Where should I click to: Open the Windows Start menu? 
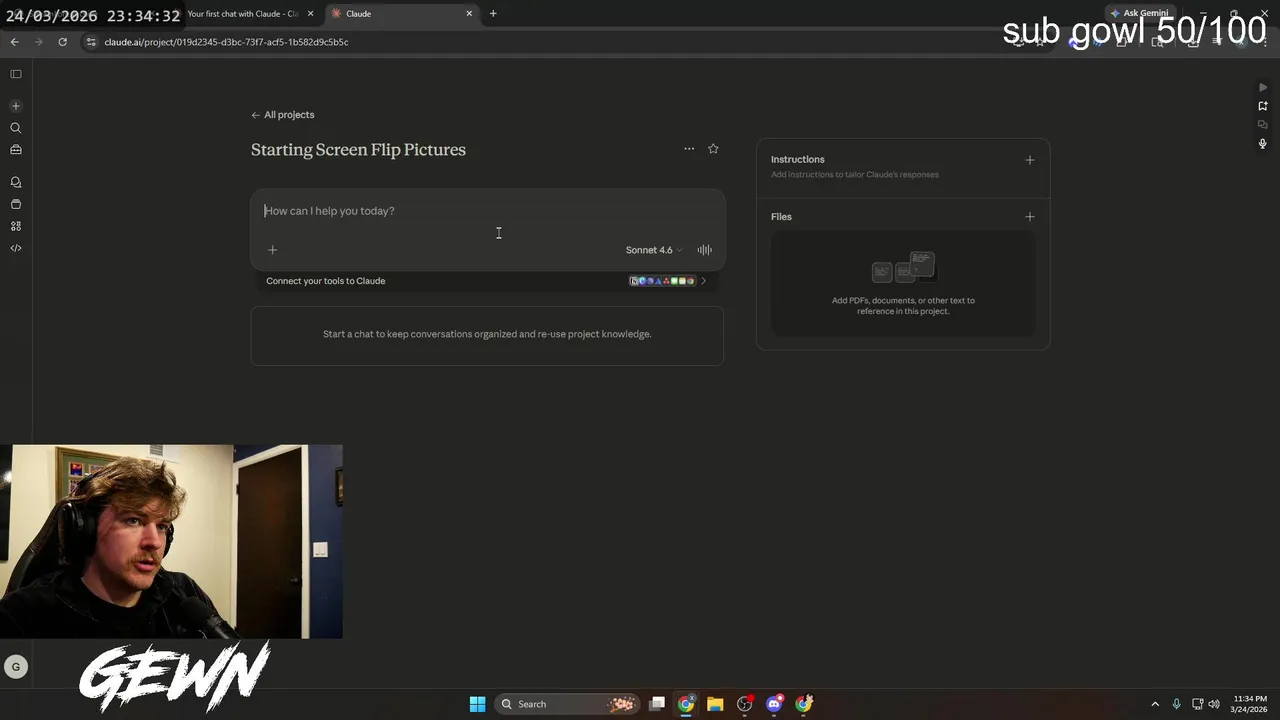[478, 704]
